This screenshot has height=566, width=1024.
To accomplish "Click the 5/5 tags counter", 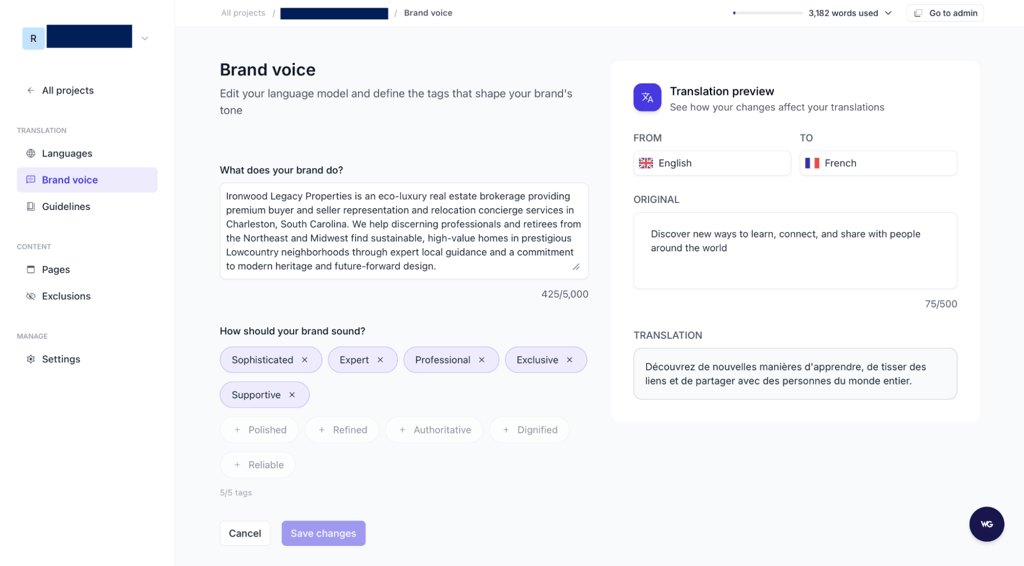I will pyautogui.click(x=236, y=493).
